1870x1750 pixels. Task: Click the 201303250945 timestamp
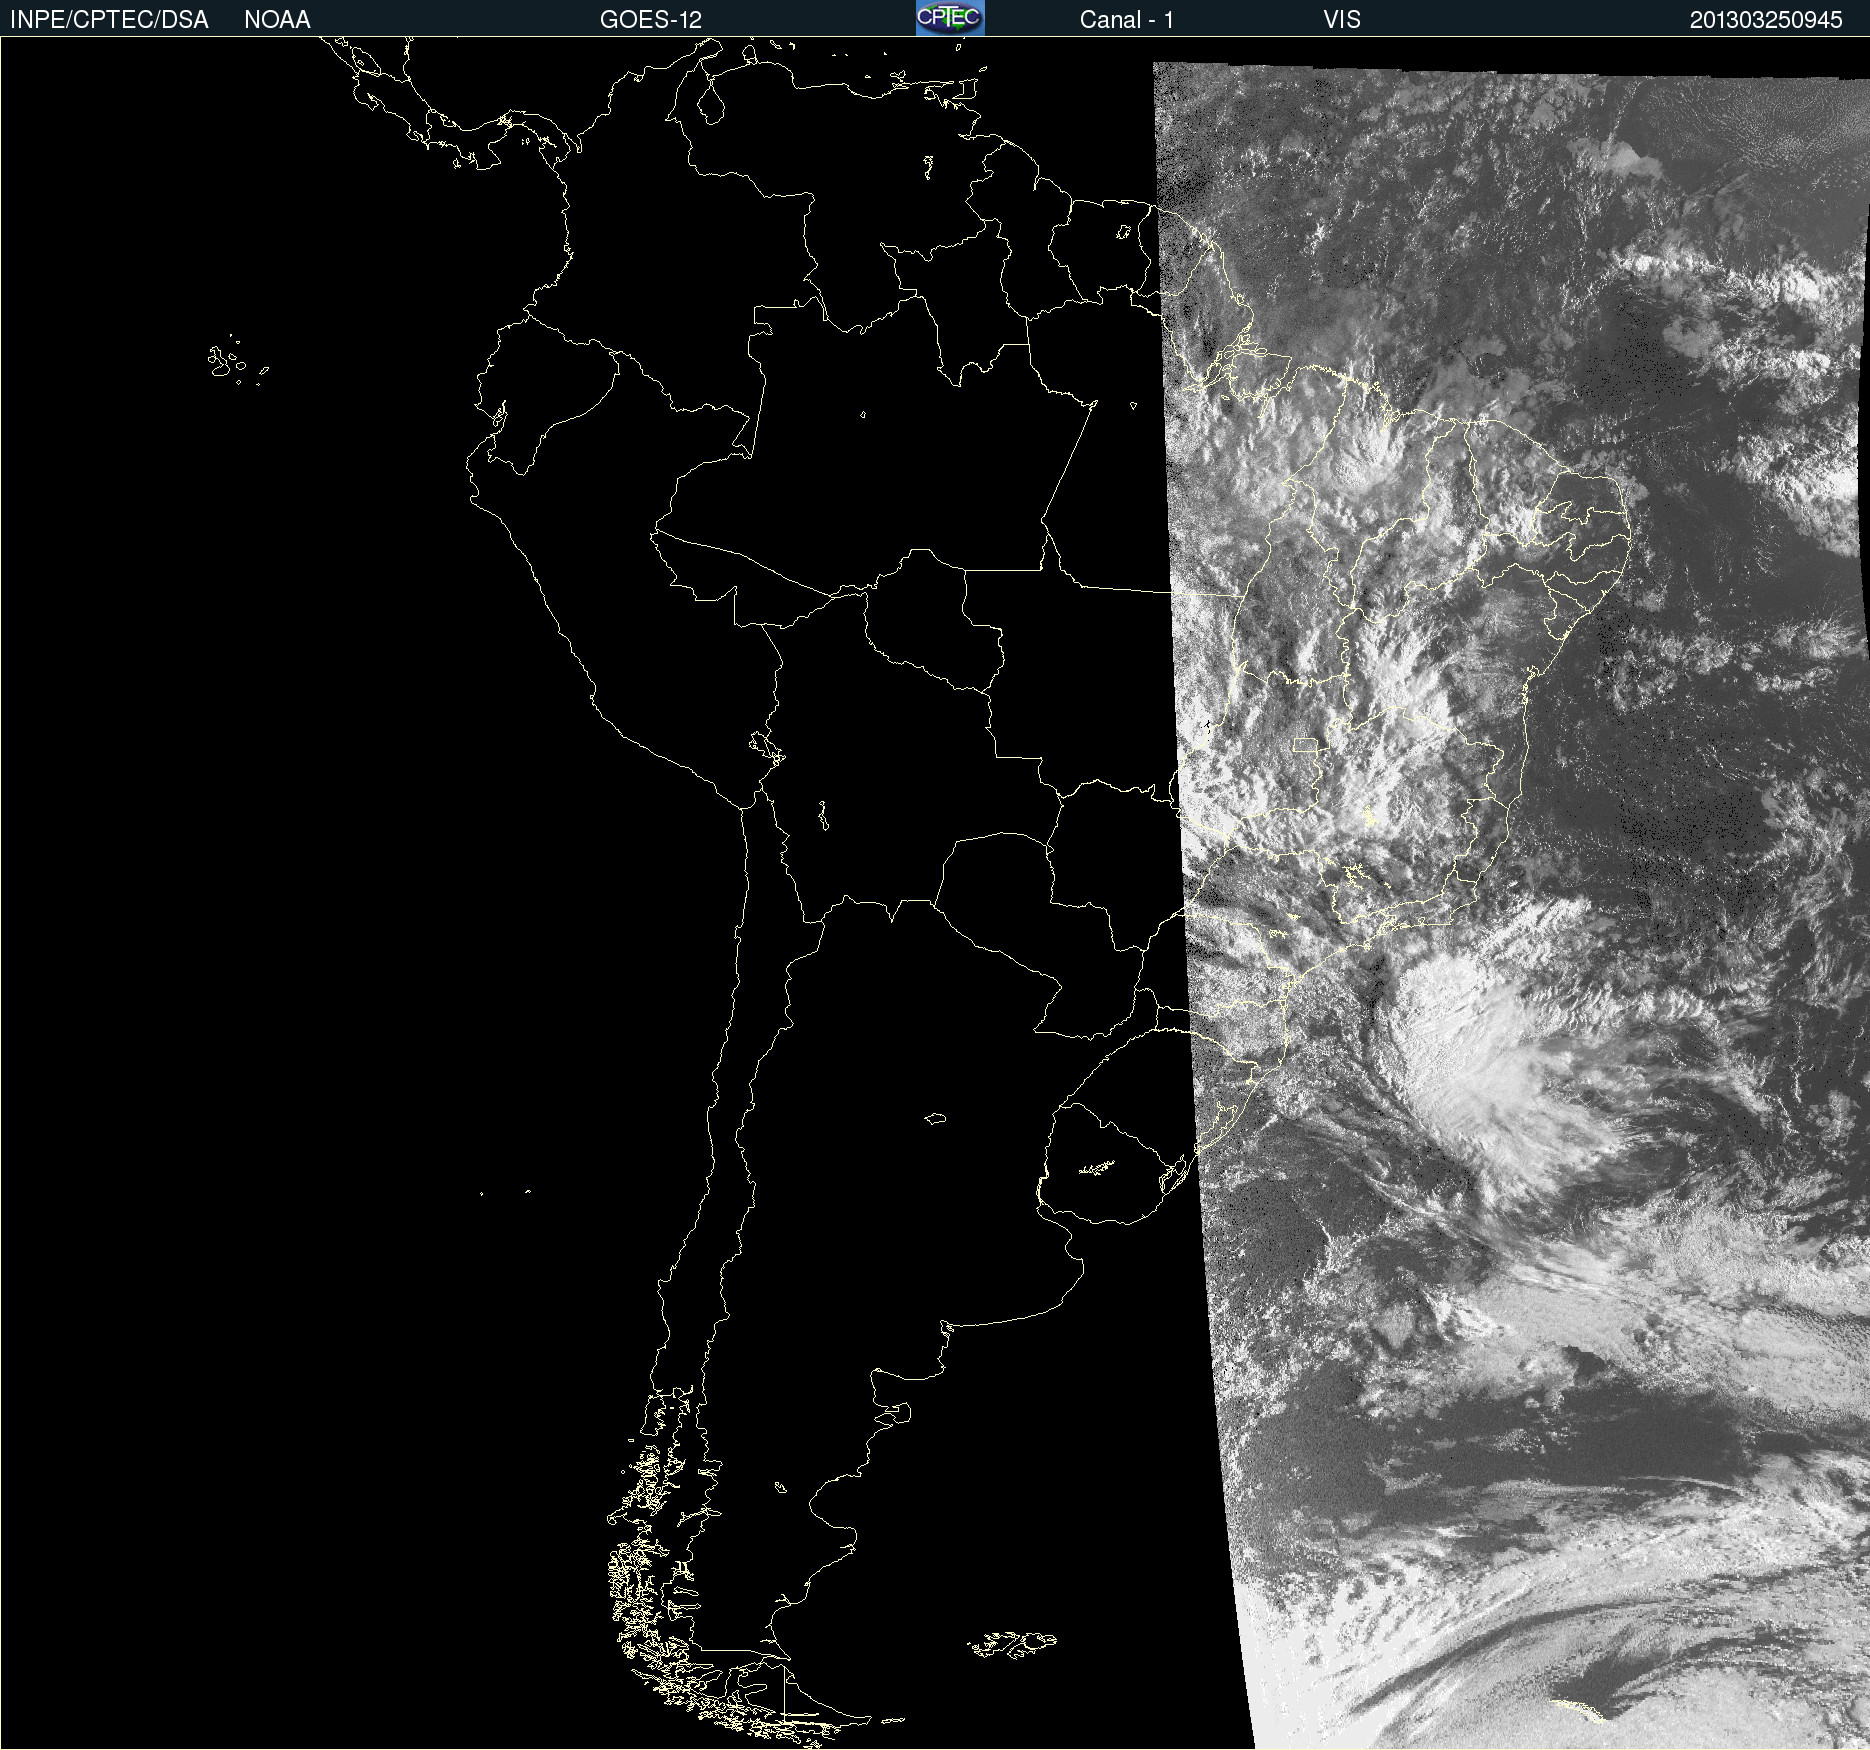coord(1766,20)
